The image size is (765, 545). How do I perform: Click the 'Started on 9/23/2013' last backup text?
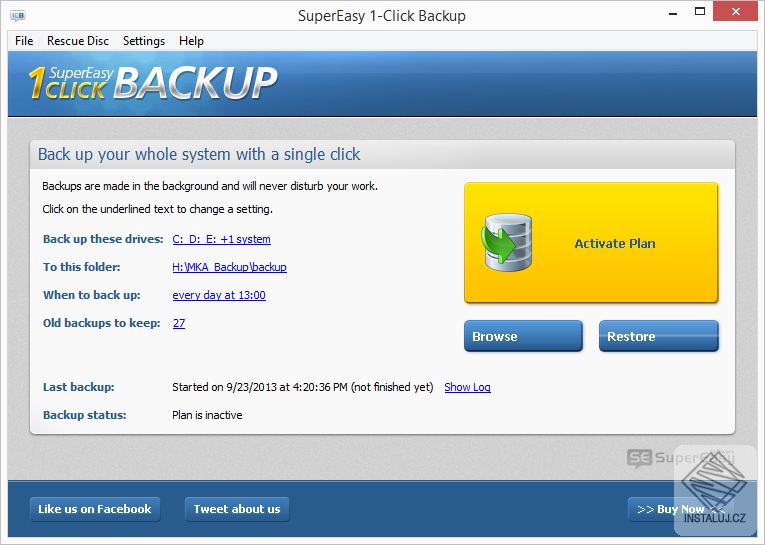pos(302,387)
